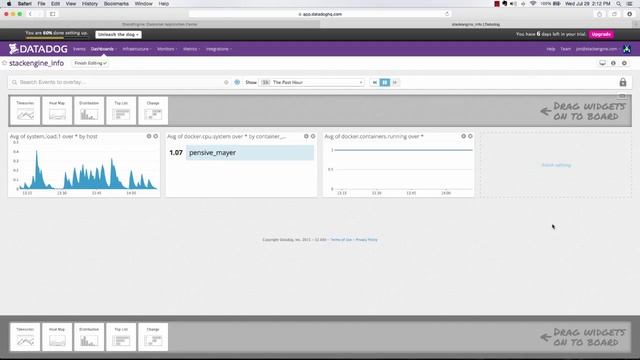Open the Metrics menu
640x360 pixels.
[191, 49]
